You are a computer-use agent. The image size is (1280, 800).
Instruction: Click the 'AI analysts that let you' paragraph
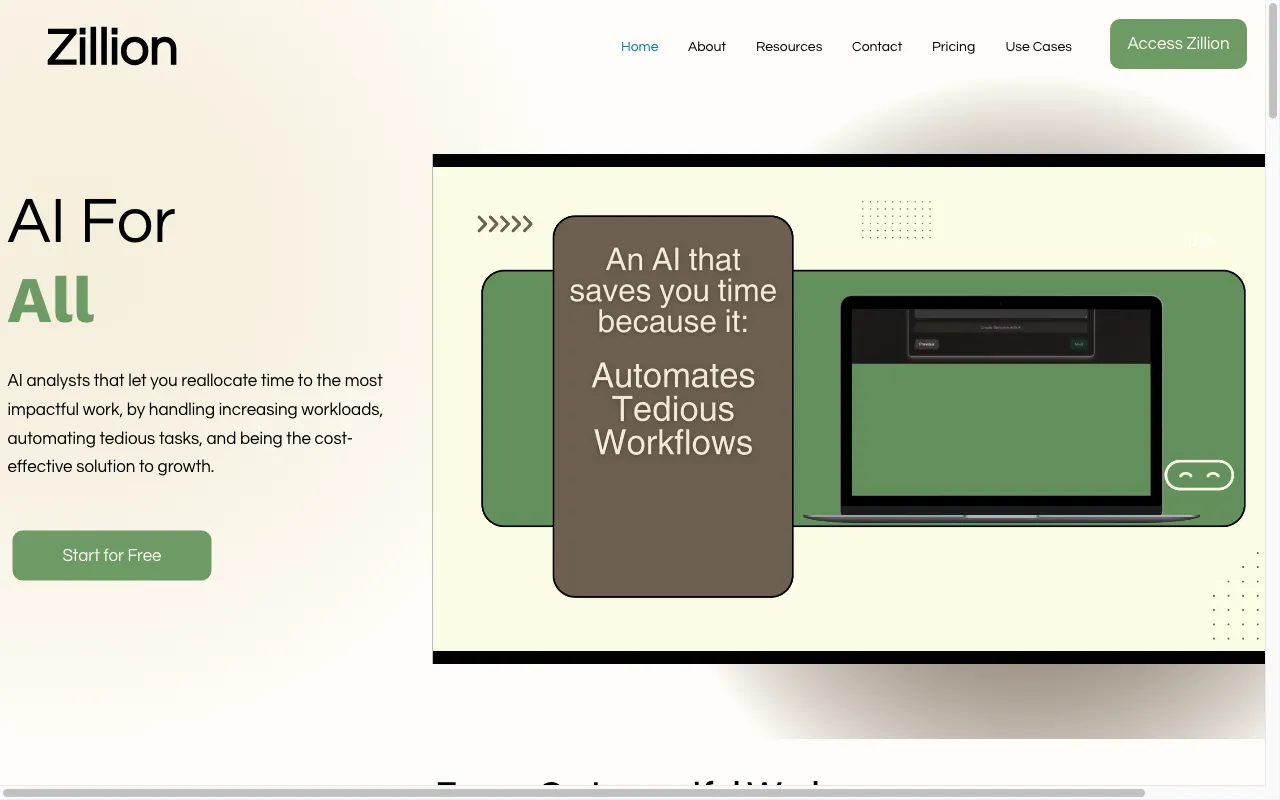point(196,423)
